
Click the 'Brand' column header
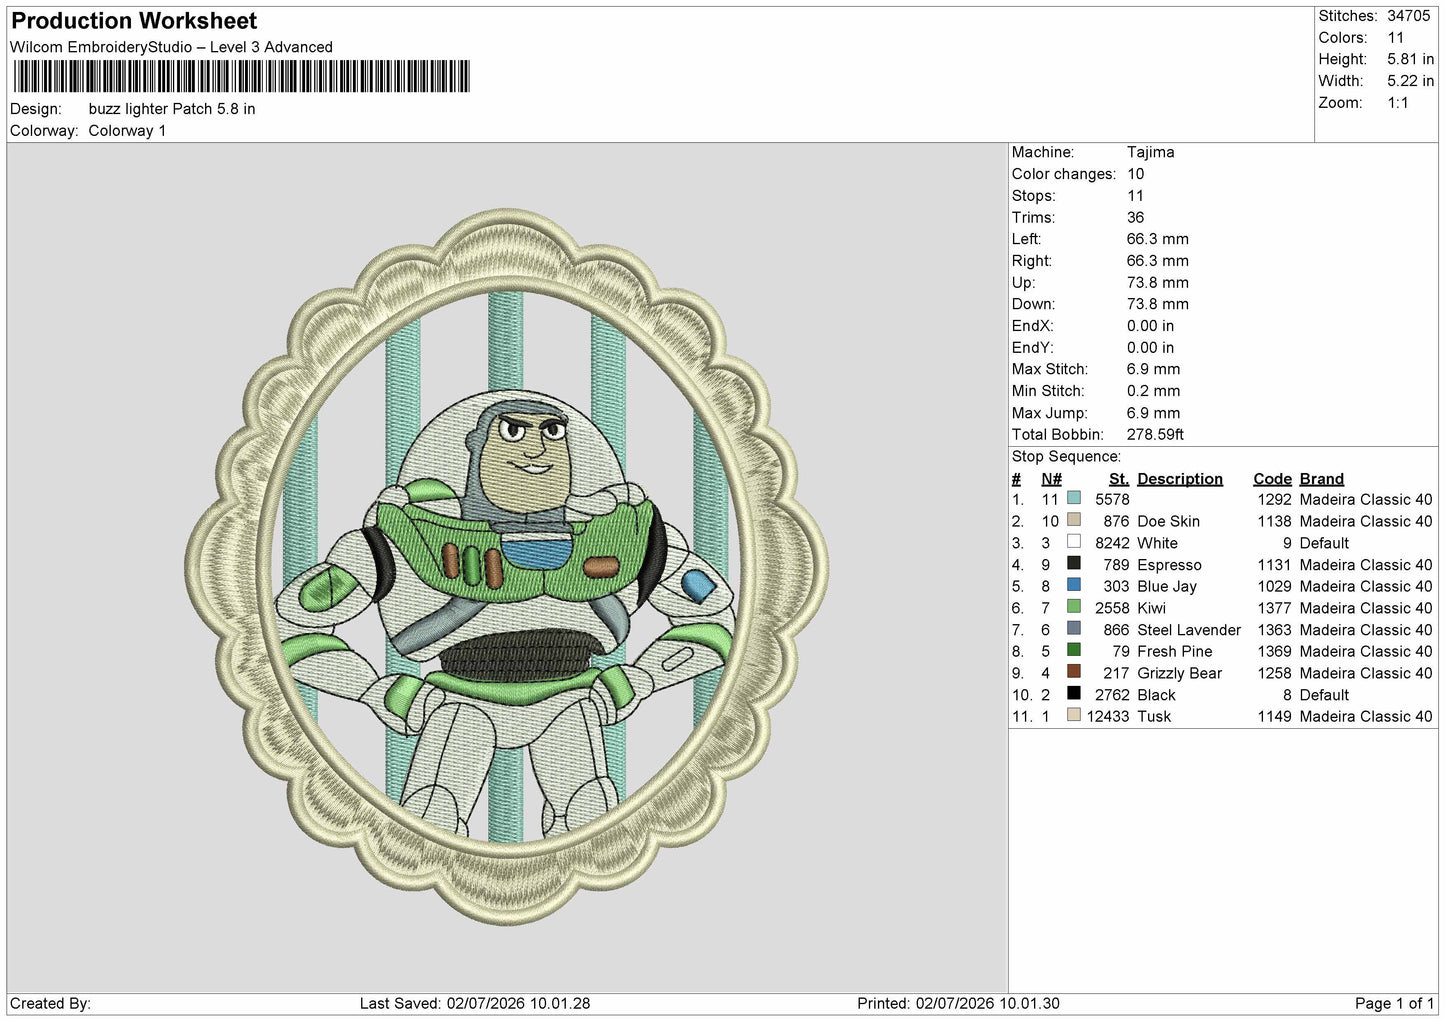1322,479
